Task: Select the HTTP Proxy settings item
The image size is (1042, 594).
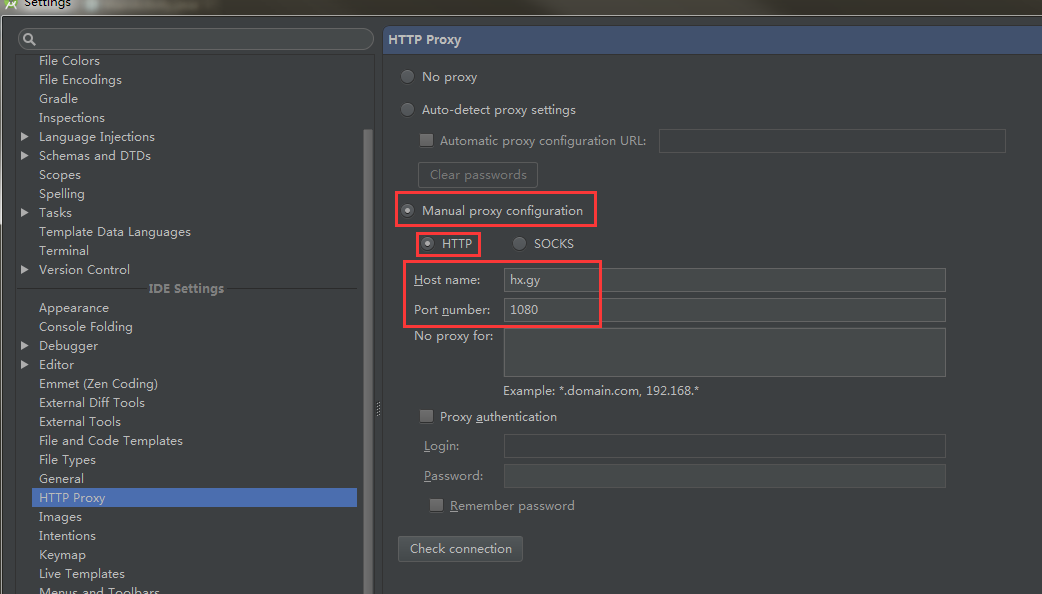Action: tap(194, 498)
